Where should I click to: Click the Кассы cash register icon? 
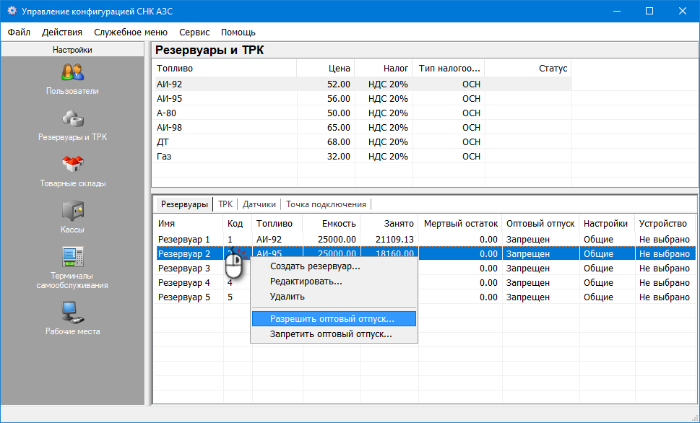point(72,211)
